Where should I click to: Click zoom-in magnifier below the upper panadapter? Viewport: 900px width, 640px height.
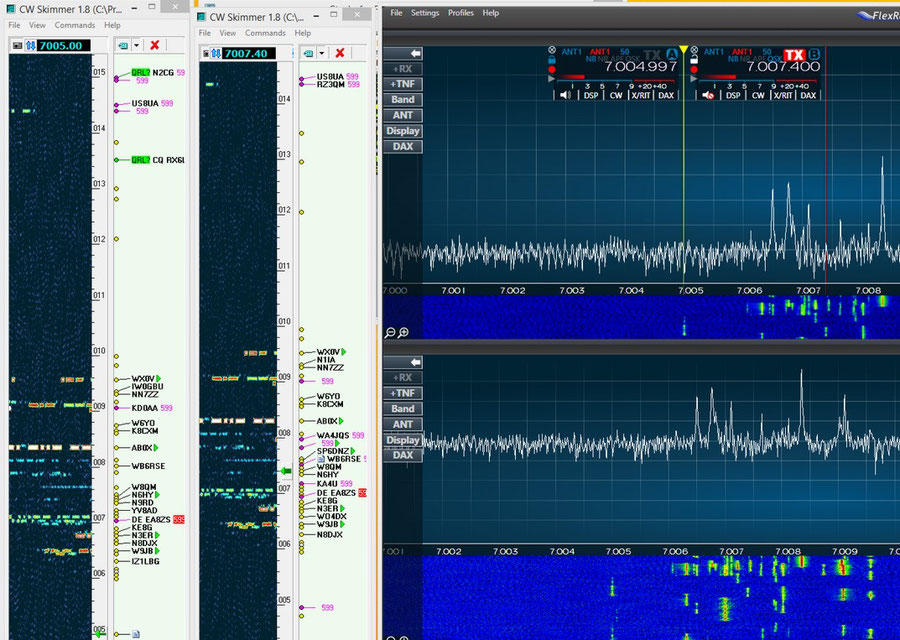click(x=402, y=332)
